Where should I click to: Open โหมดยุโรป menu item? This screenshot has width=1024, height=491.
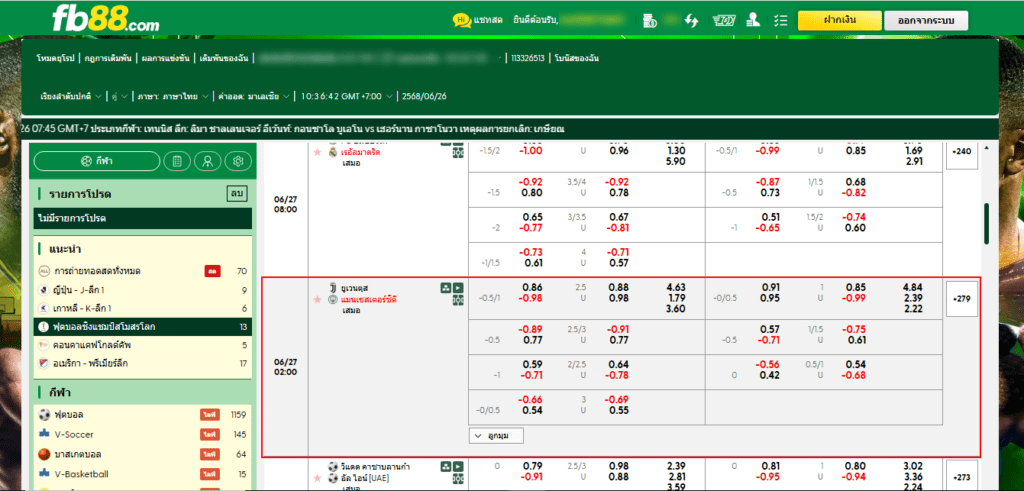click(57, 58)
